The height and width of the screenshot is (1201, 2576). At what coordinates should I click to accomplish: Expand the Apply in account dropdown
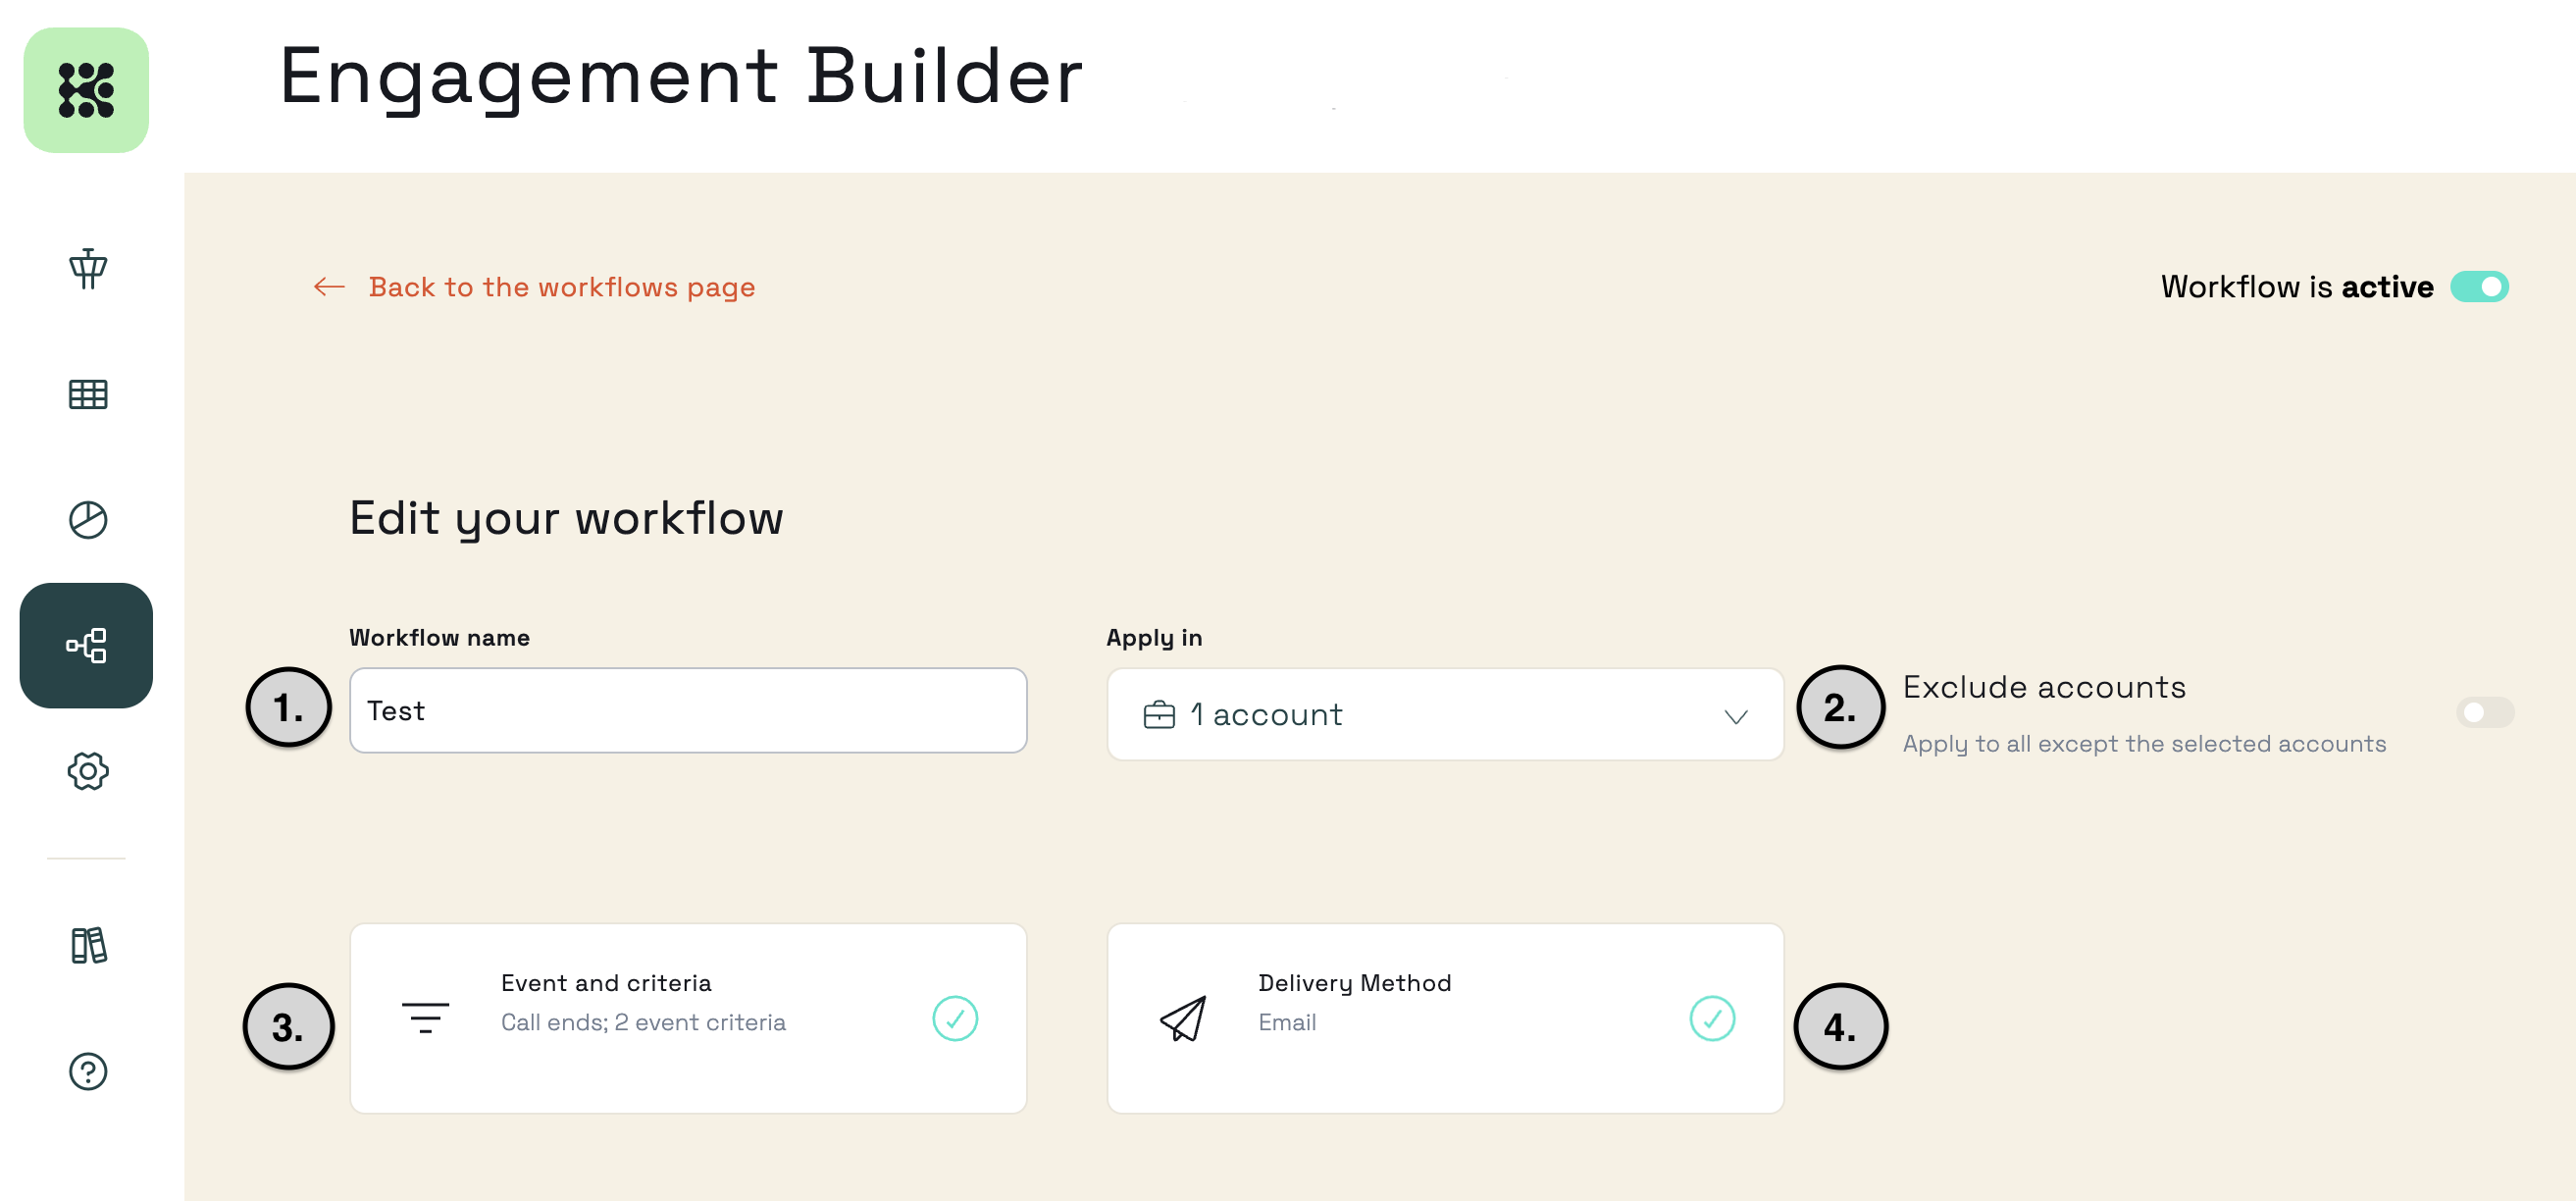(1445, 714)
